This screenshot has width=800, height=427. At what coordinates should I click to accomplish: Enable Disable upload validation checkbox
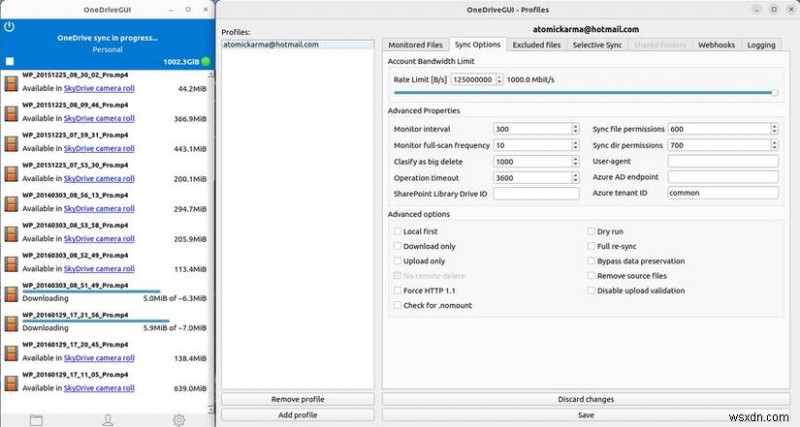click(x=591, y=290)
